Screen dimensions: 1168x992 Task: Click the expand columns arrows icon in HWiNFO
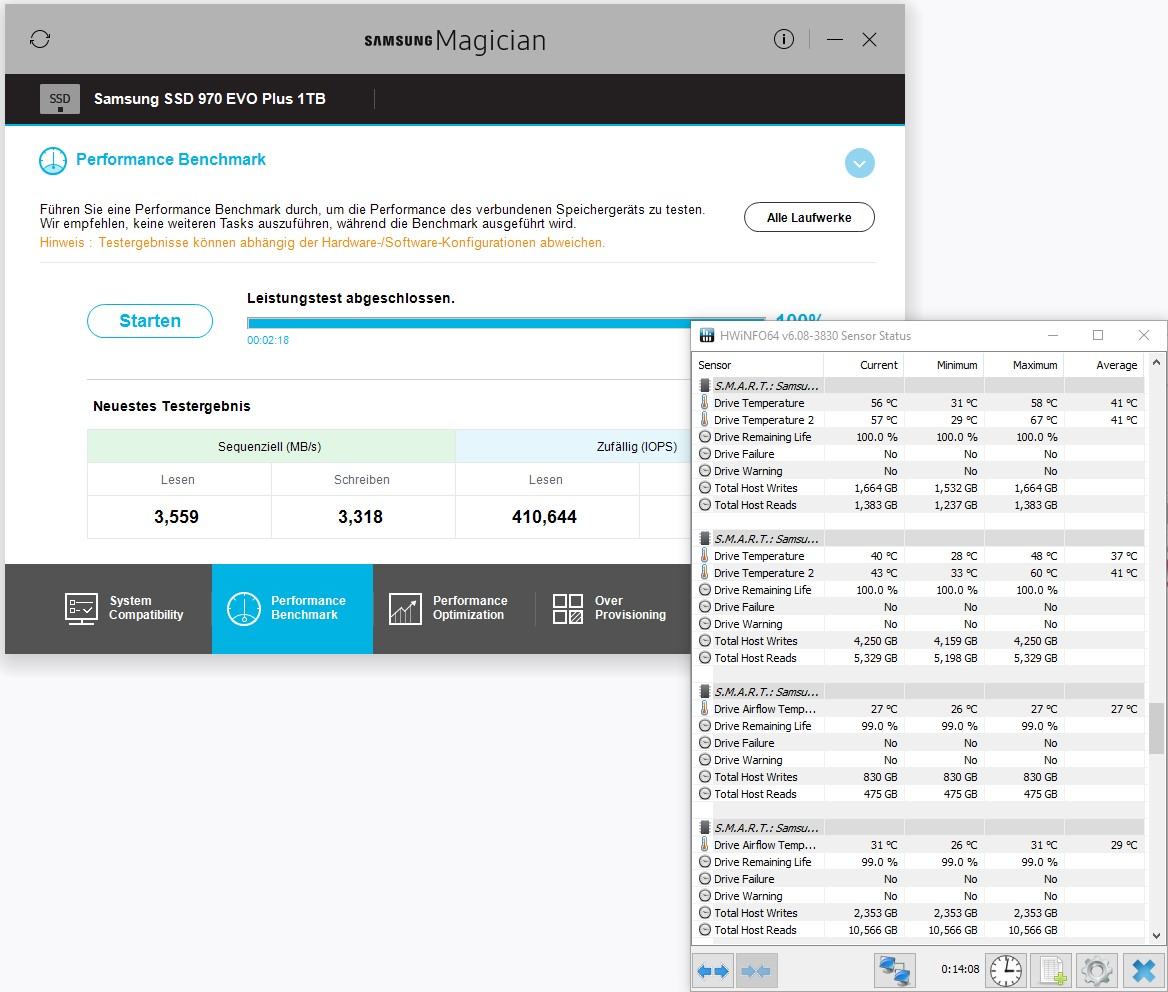pyautogui.click(x=713, y=970)
